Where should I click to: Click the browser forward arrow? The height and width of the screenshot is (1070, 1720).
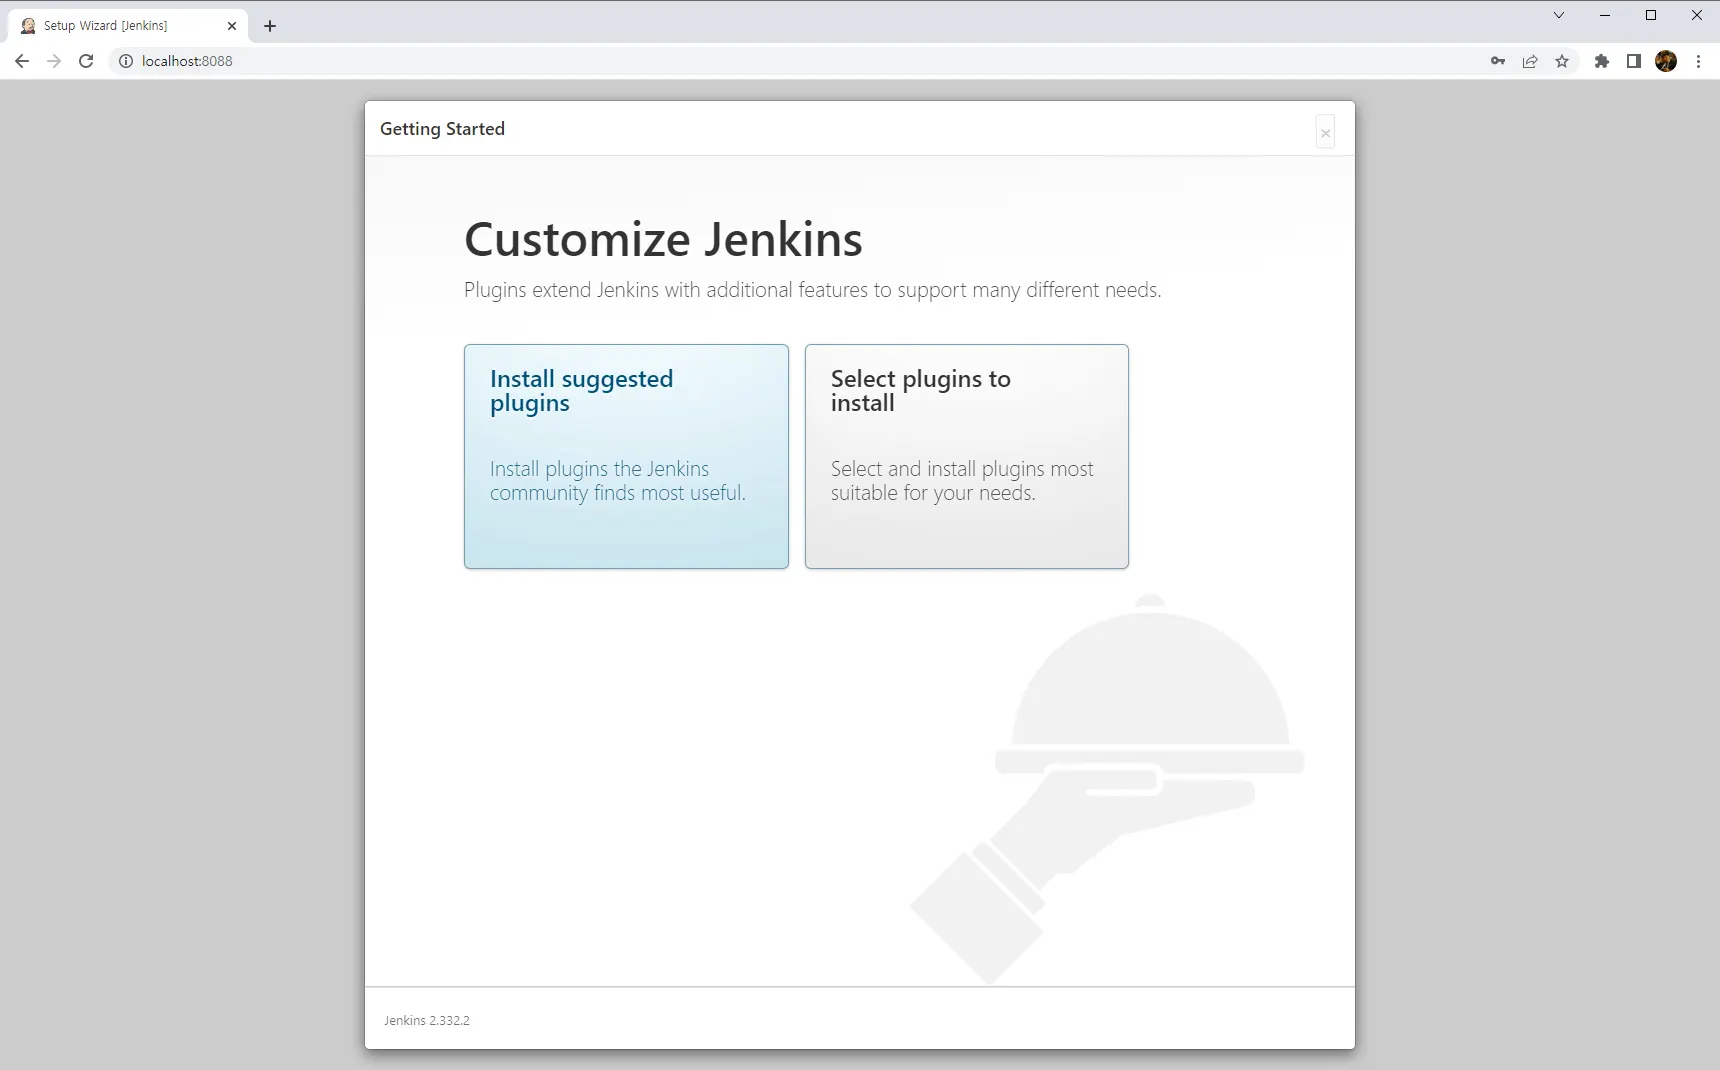point(54,61)
